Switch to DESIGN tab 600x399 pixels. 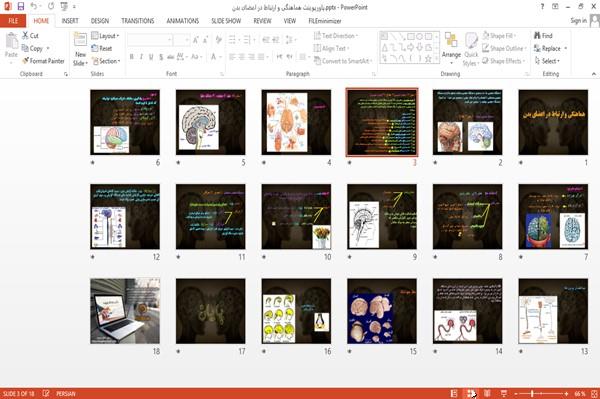click(100, 21)
